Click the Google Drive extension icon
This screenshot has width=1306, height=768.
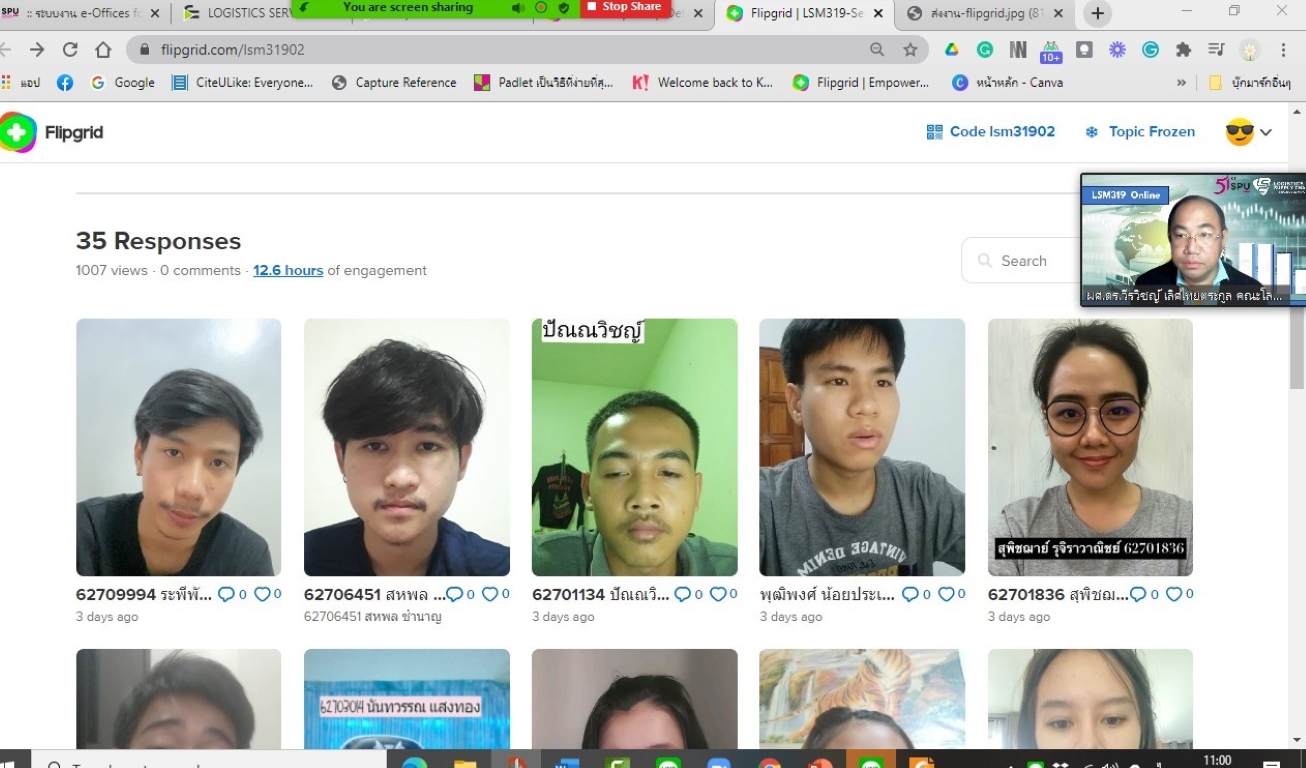952,50
